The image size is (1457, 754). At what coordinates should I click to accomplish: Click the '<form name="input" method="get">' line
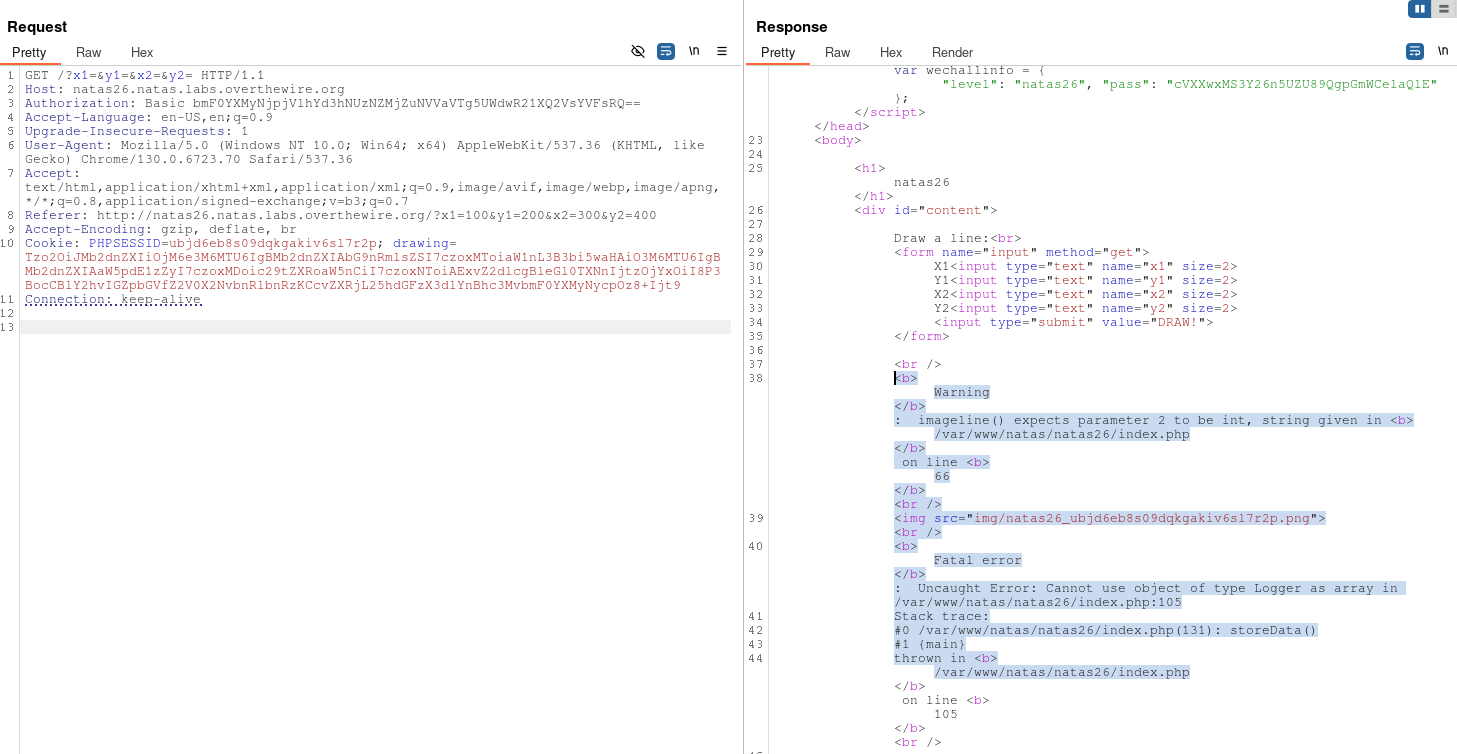(x=1022, y=252)
